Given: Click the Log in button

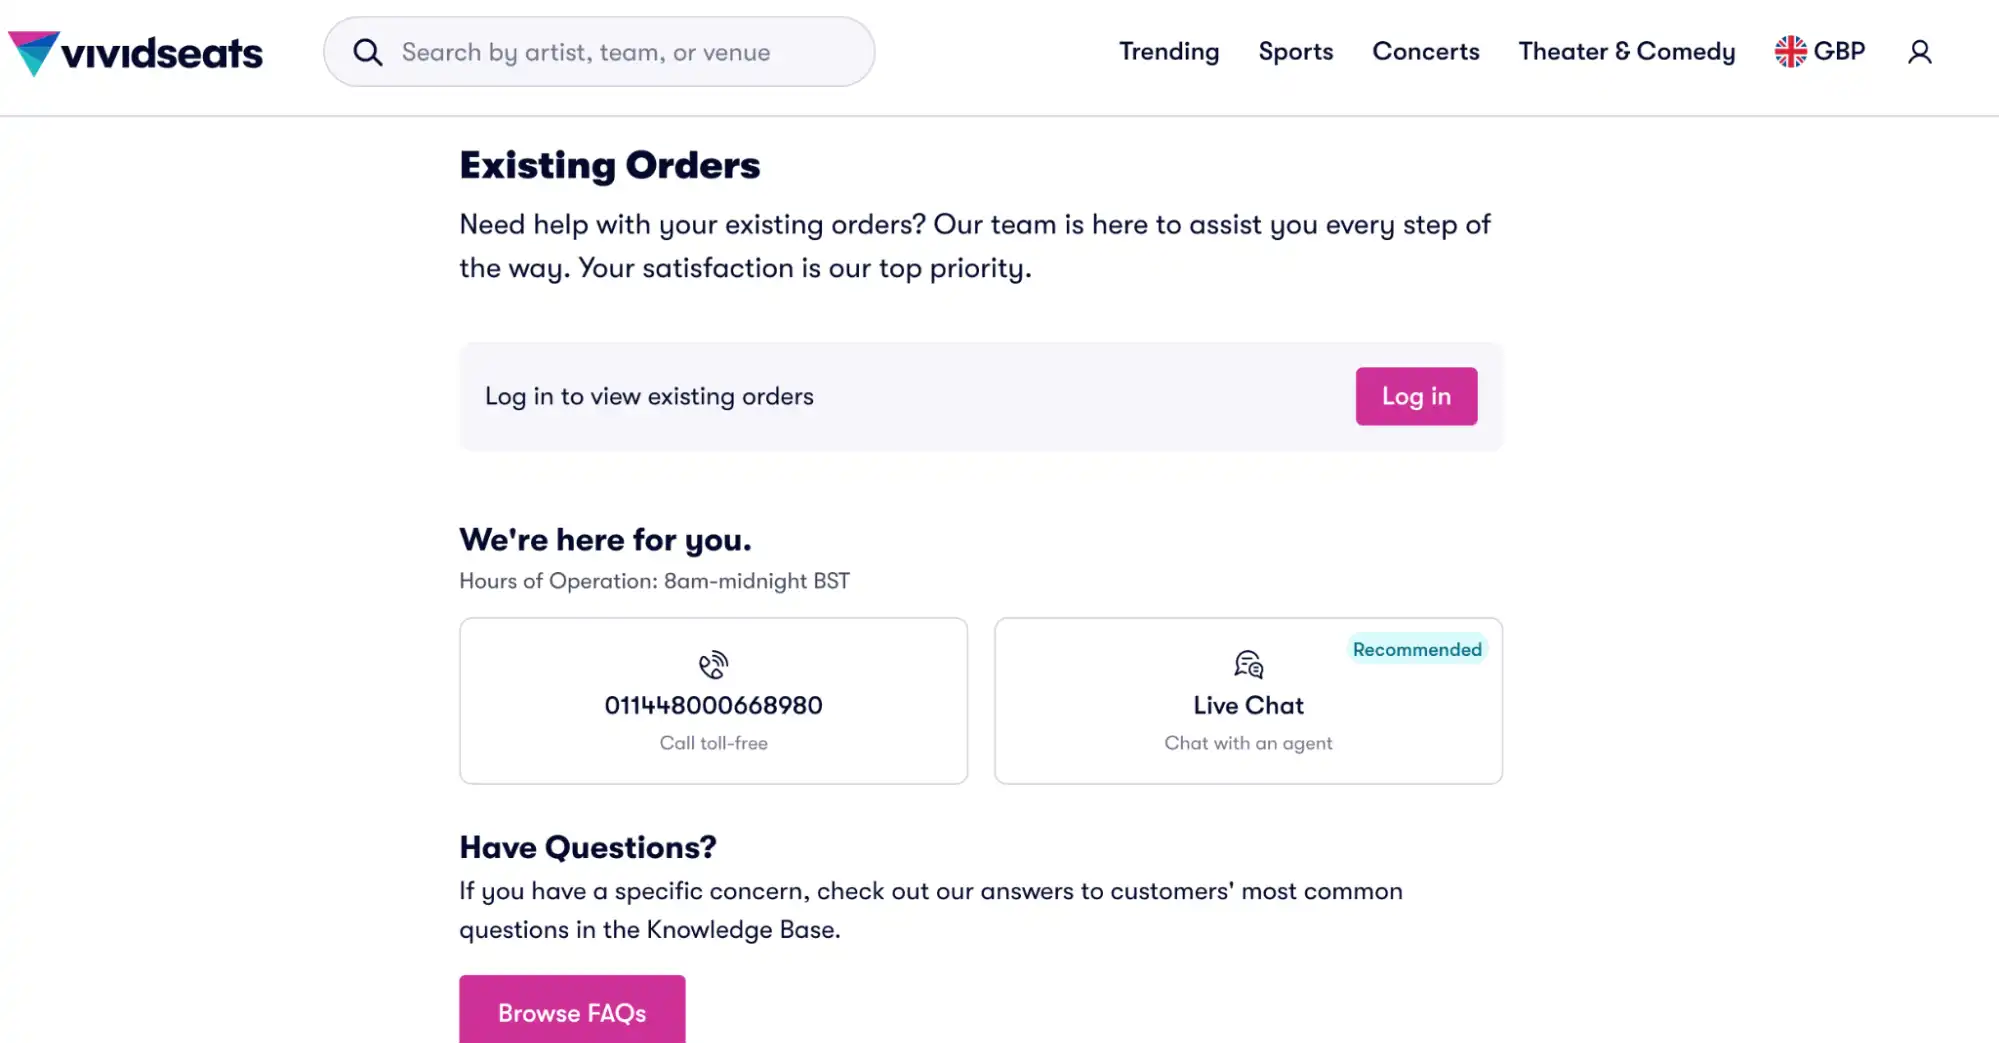Looking at the screenshot, I should pos(1416,396).
